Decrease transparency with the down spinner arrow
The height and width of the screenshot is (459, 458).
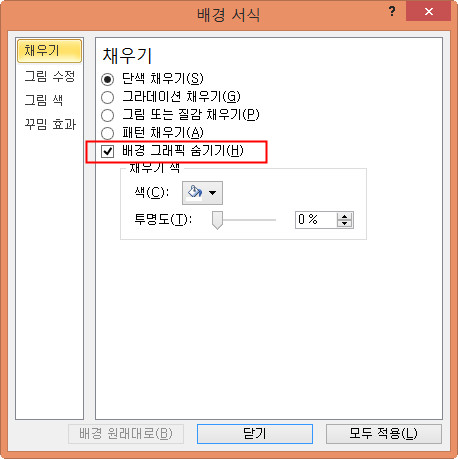(x=345, y=224)
